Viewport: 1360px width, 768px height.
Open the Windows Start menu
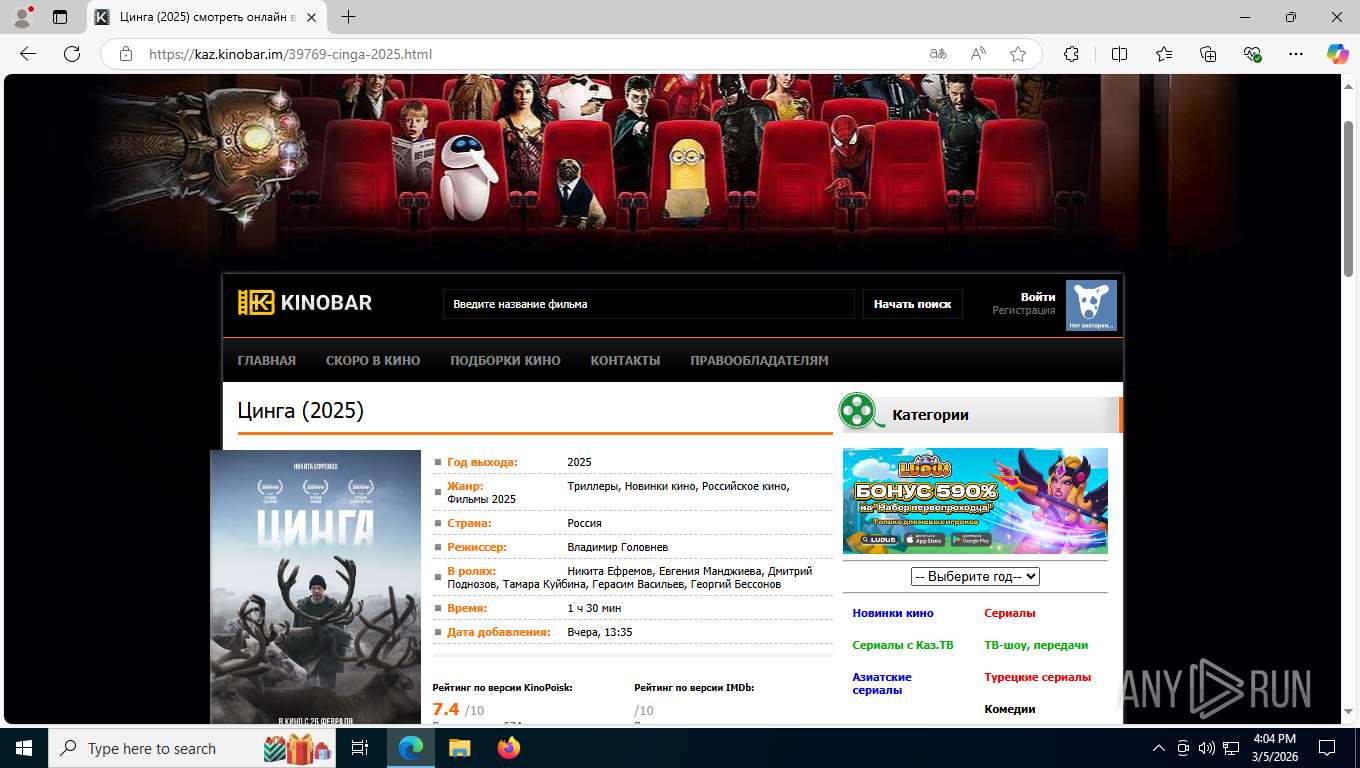pyautogui.click(x=24, y=748)
